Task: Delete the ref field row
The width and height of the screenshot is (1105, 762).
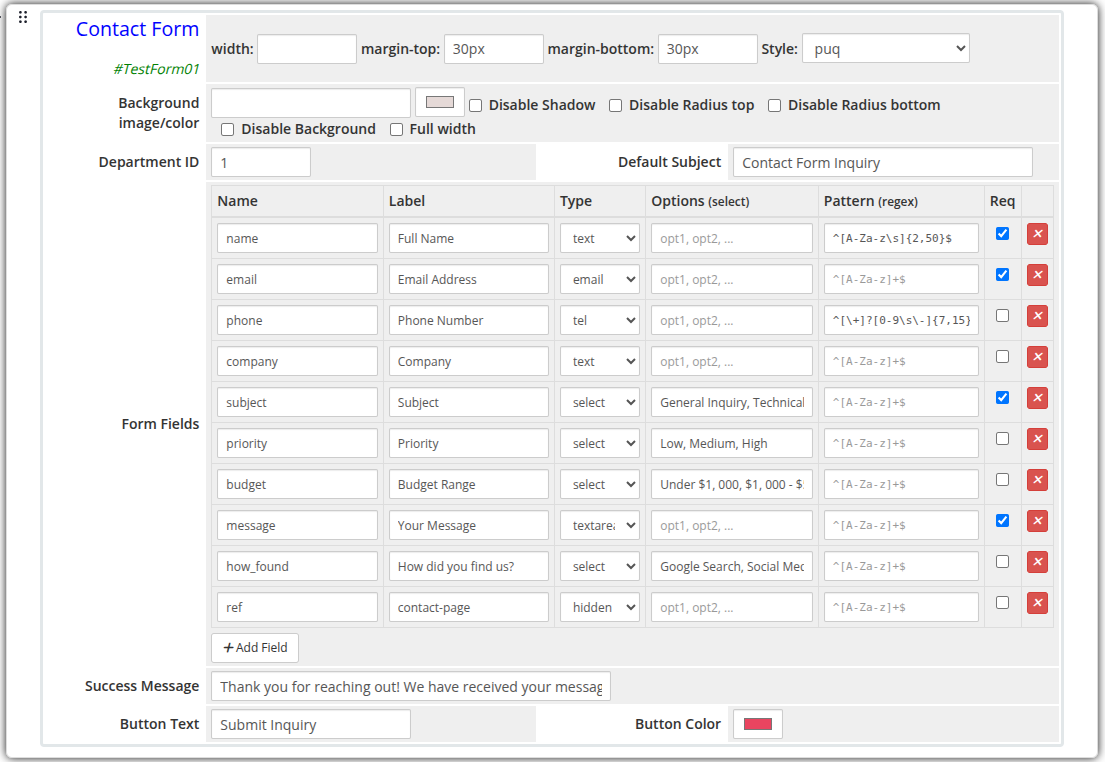Action: click(1037, 603)
